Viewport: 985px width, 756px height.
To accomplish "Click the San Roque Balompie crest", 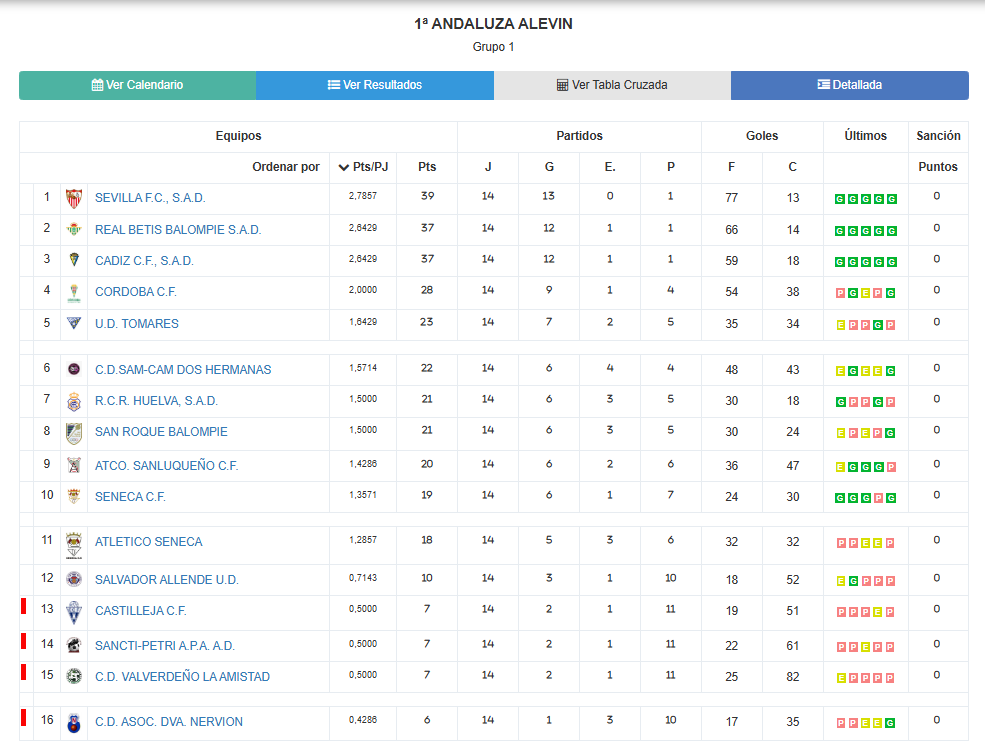I will point(73,433).
